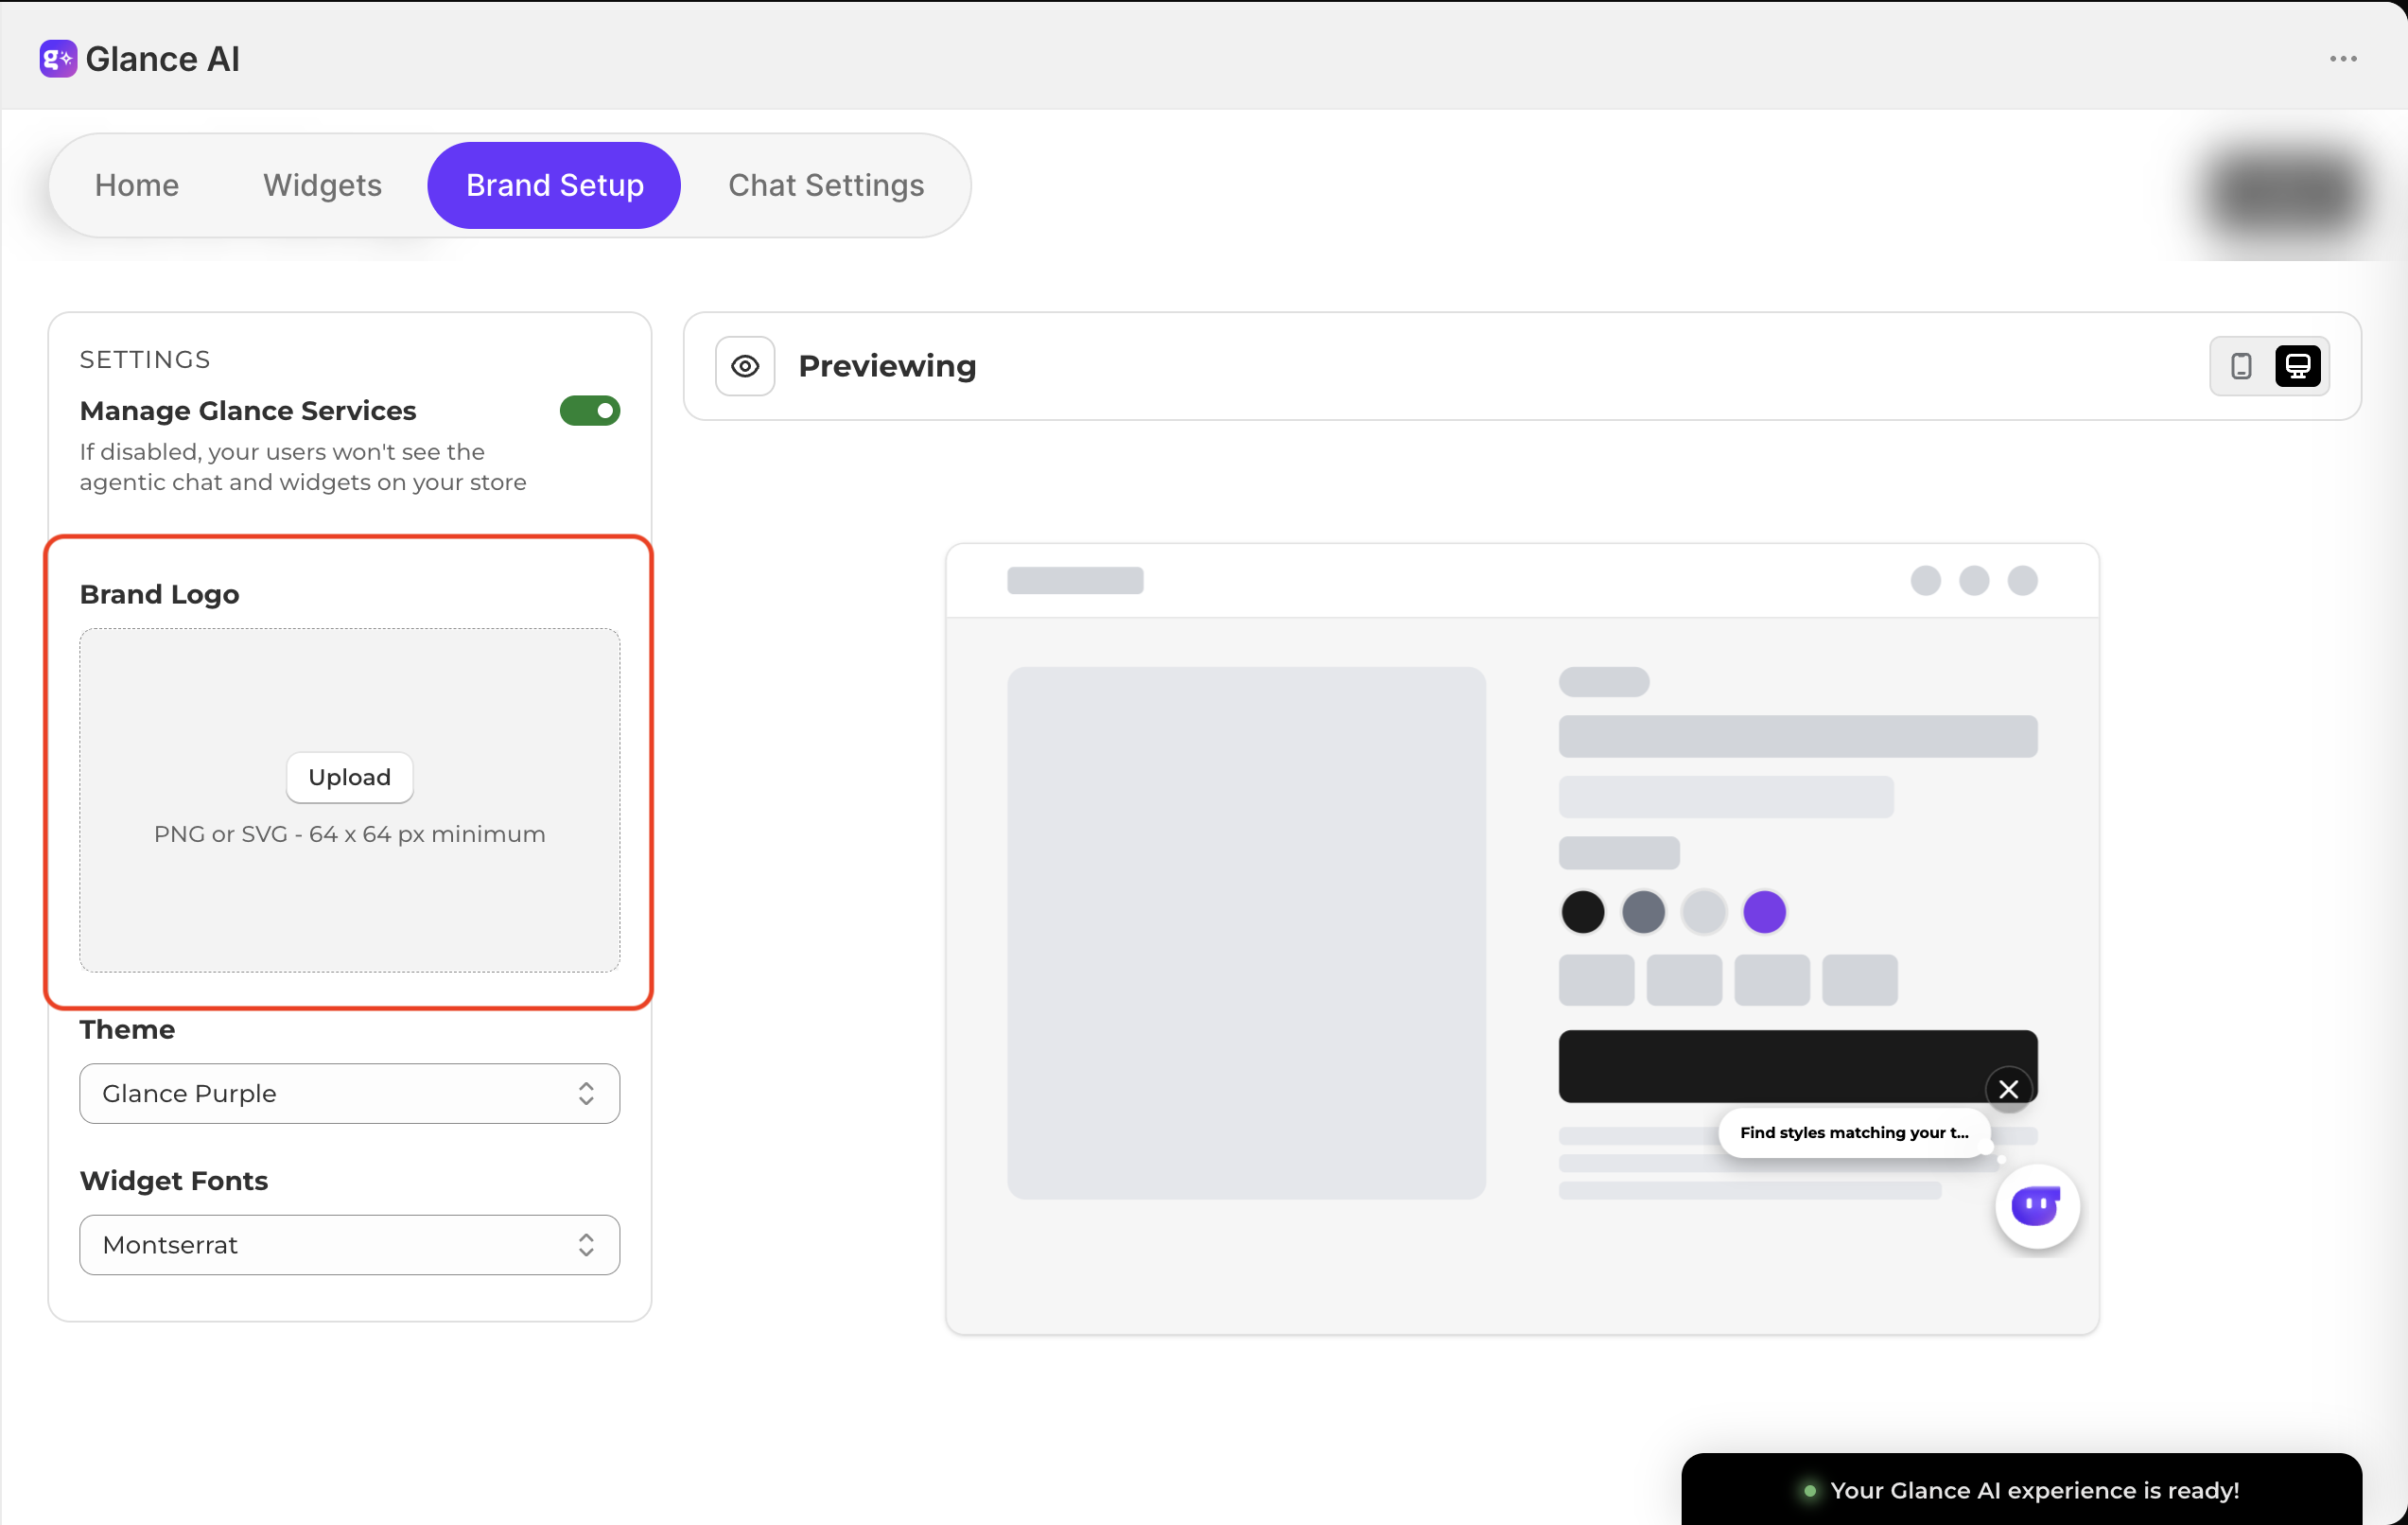Select the Brand Setup tab
This screenshot has width=2408, height=1525.
coord(554,185)
